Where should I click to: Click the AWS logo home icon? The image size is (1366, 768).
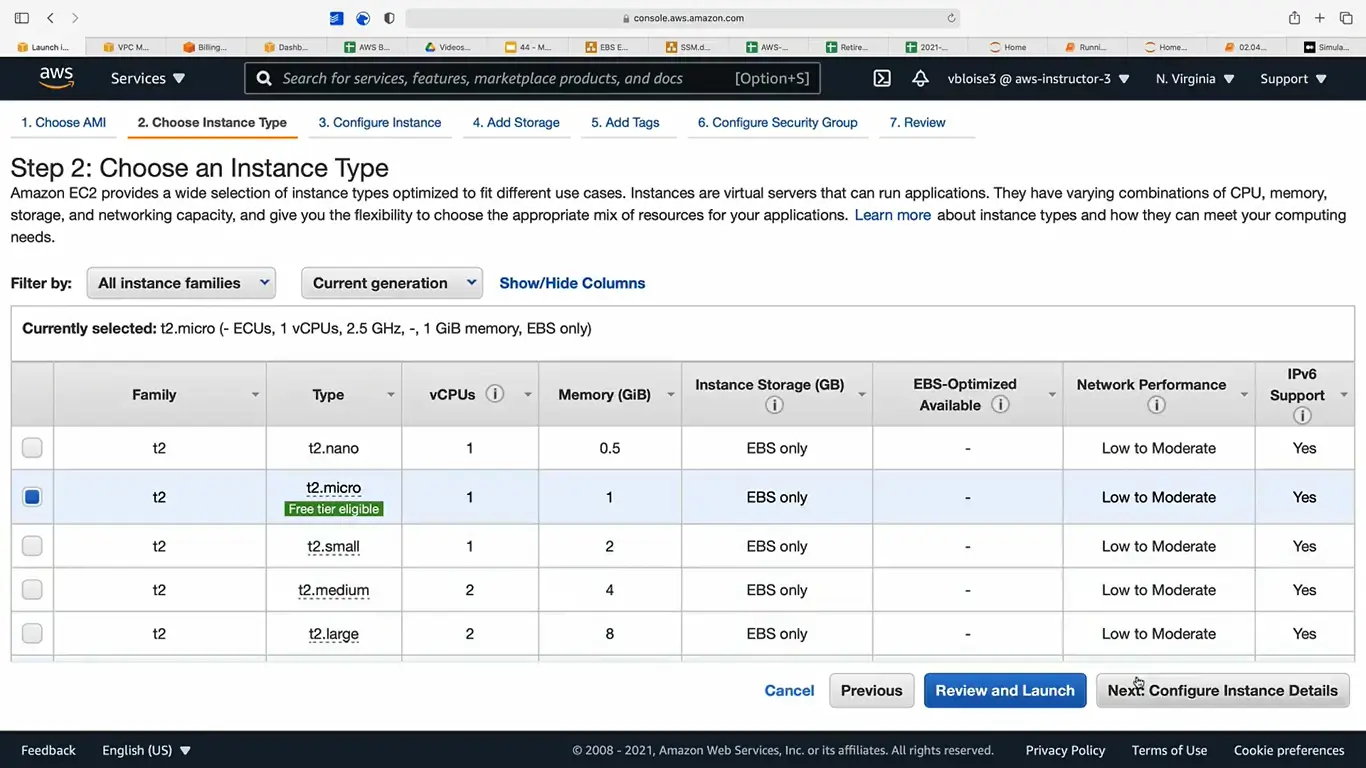[57, 78]
